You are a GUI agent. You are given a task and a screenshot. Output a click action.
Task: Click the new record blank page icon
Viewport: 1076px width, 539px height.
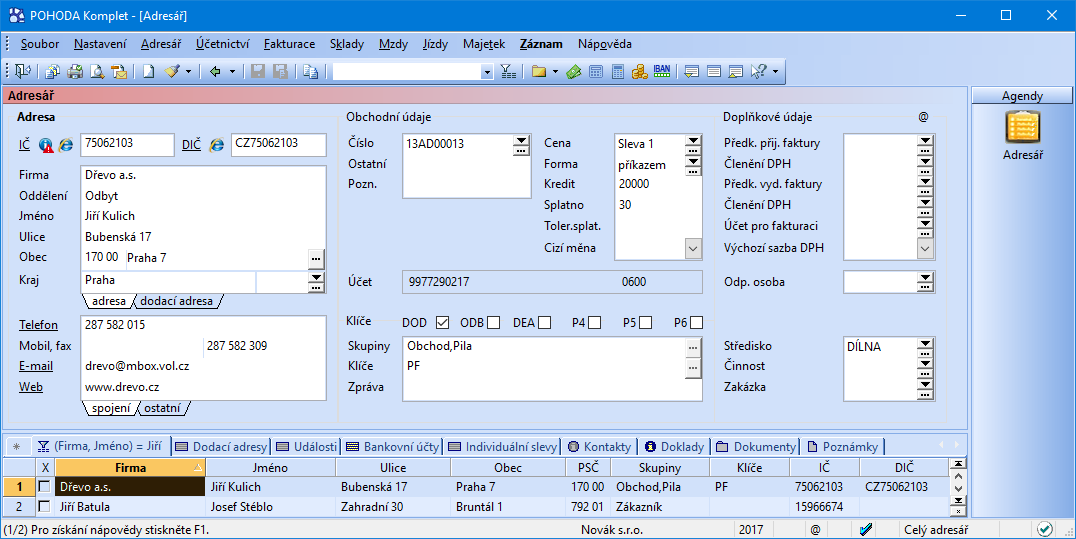[148, 72]
